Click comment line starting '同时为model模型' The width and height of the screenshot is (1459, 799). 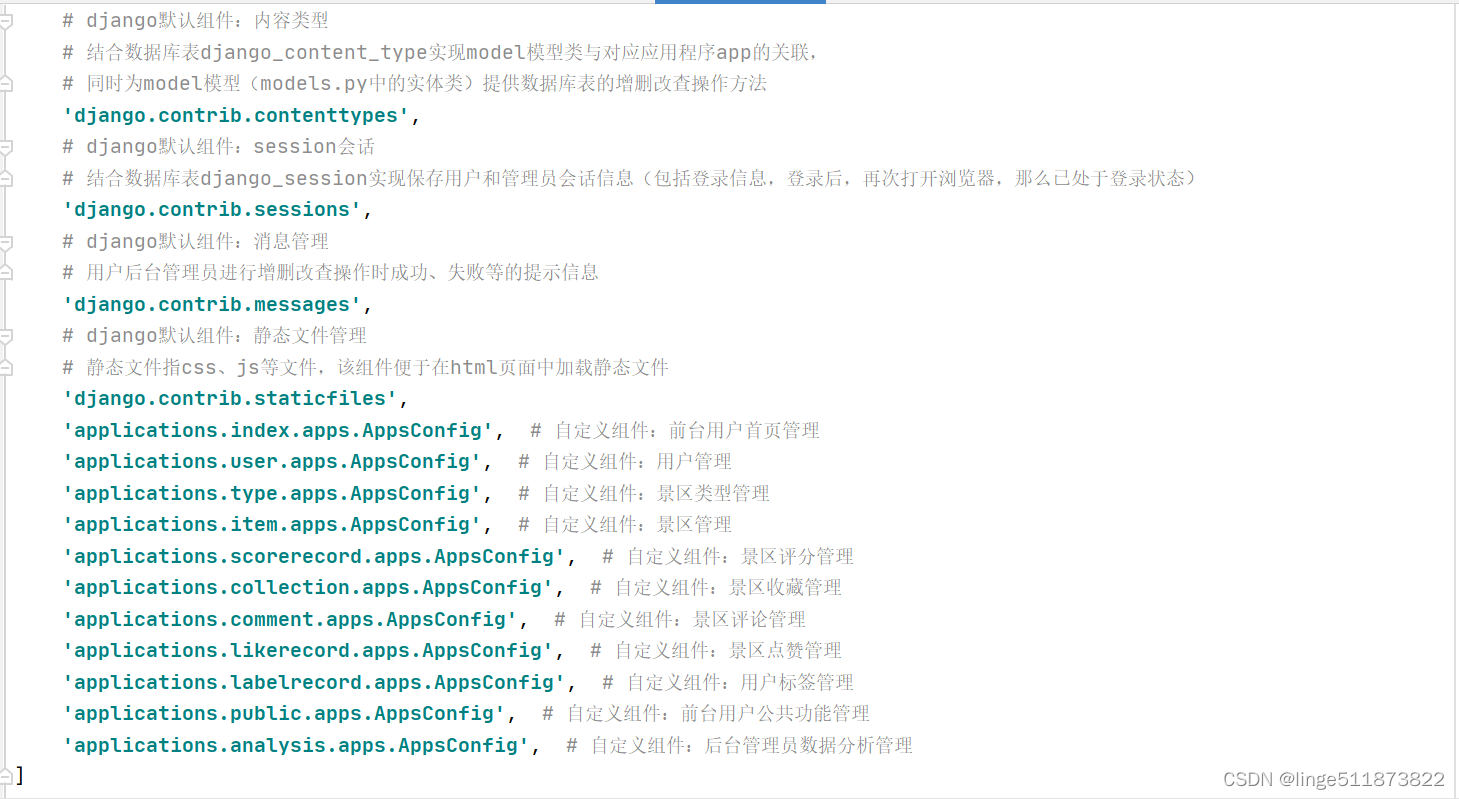click(415, 84)
